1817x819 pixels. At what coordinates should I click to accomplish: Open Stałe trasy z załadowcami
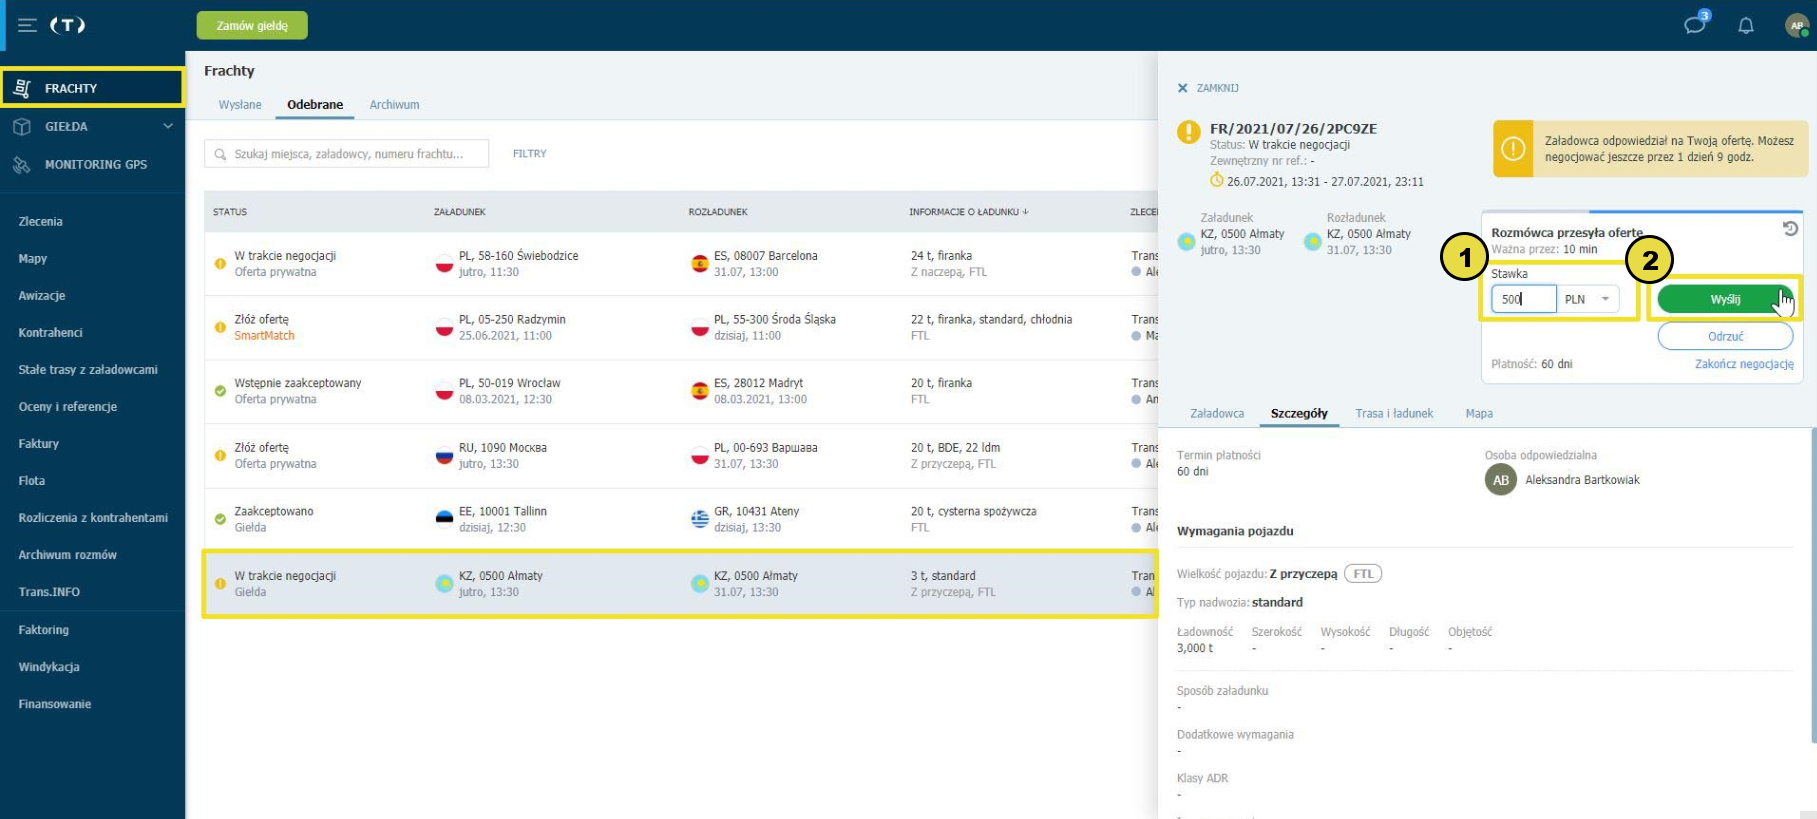click(x=88, y=369)
